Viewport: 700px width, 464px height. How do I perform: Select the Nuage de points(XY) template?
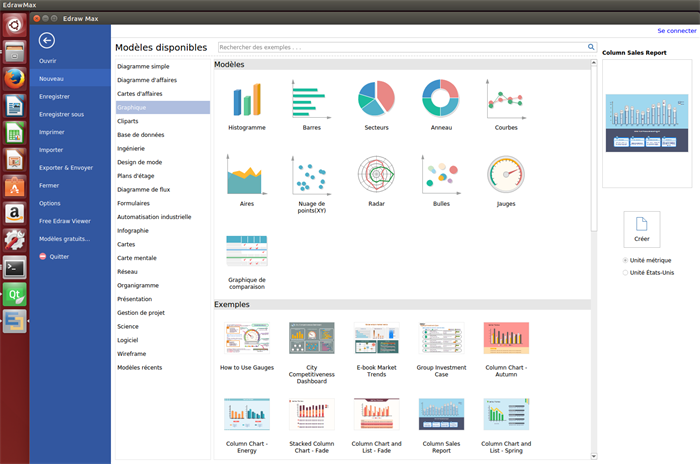(312, 184)
